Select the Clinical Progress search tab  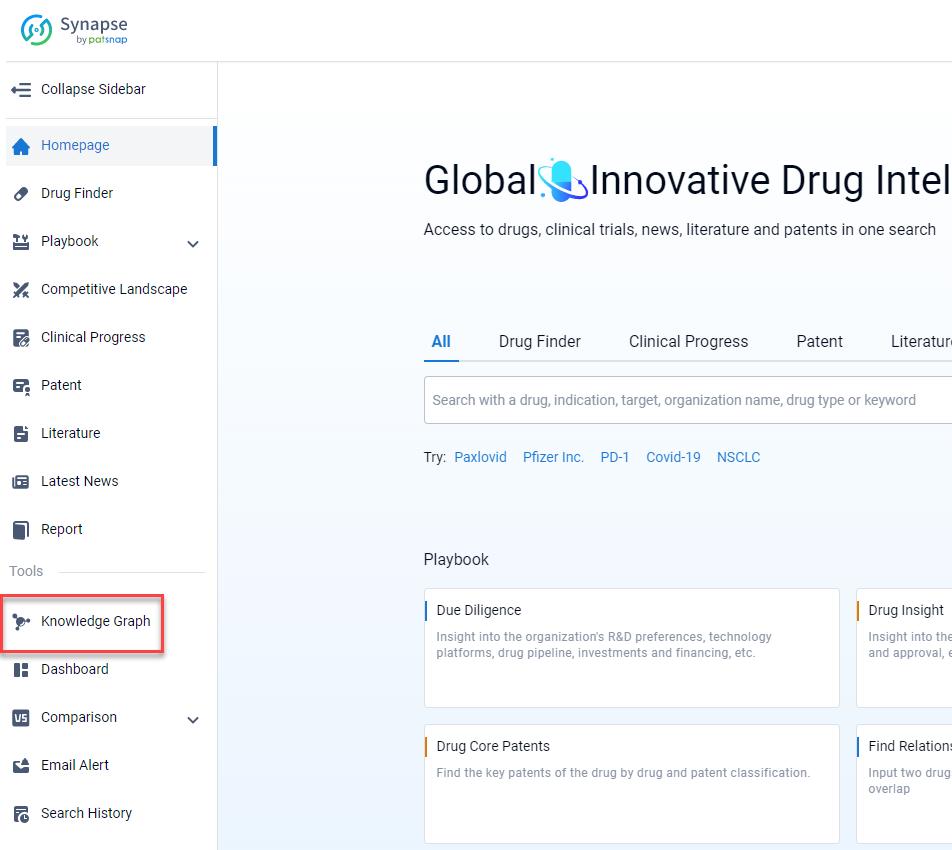[x=688, y=342]
